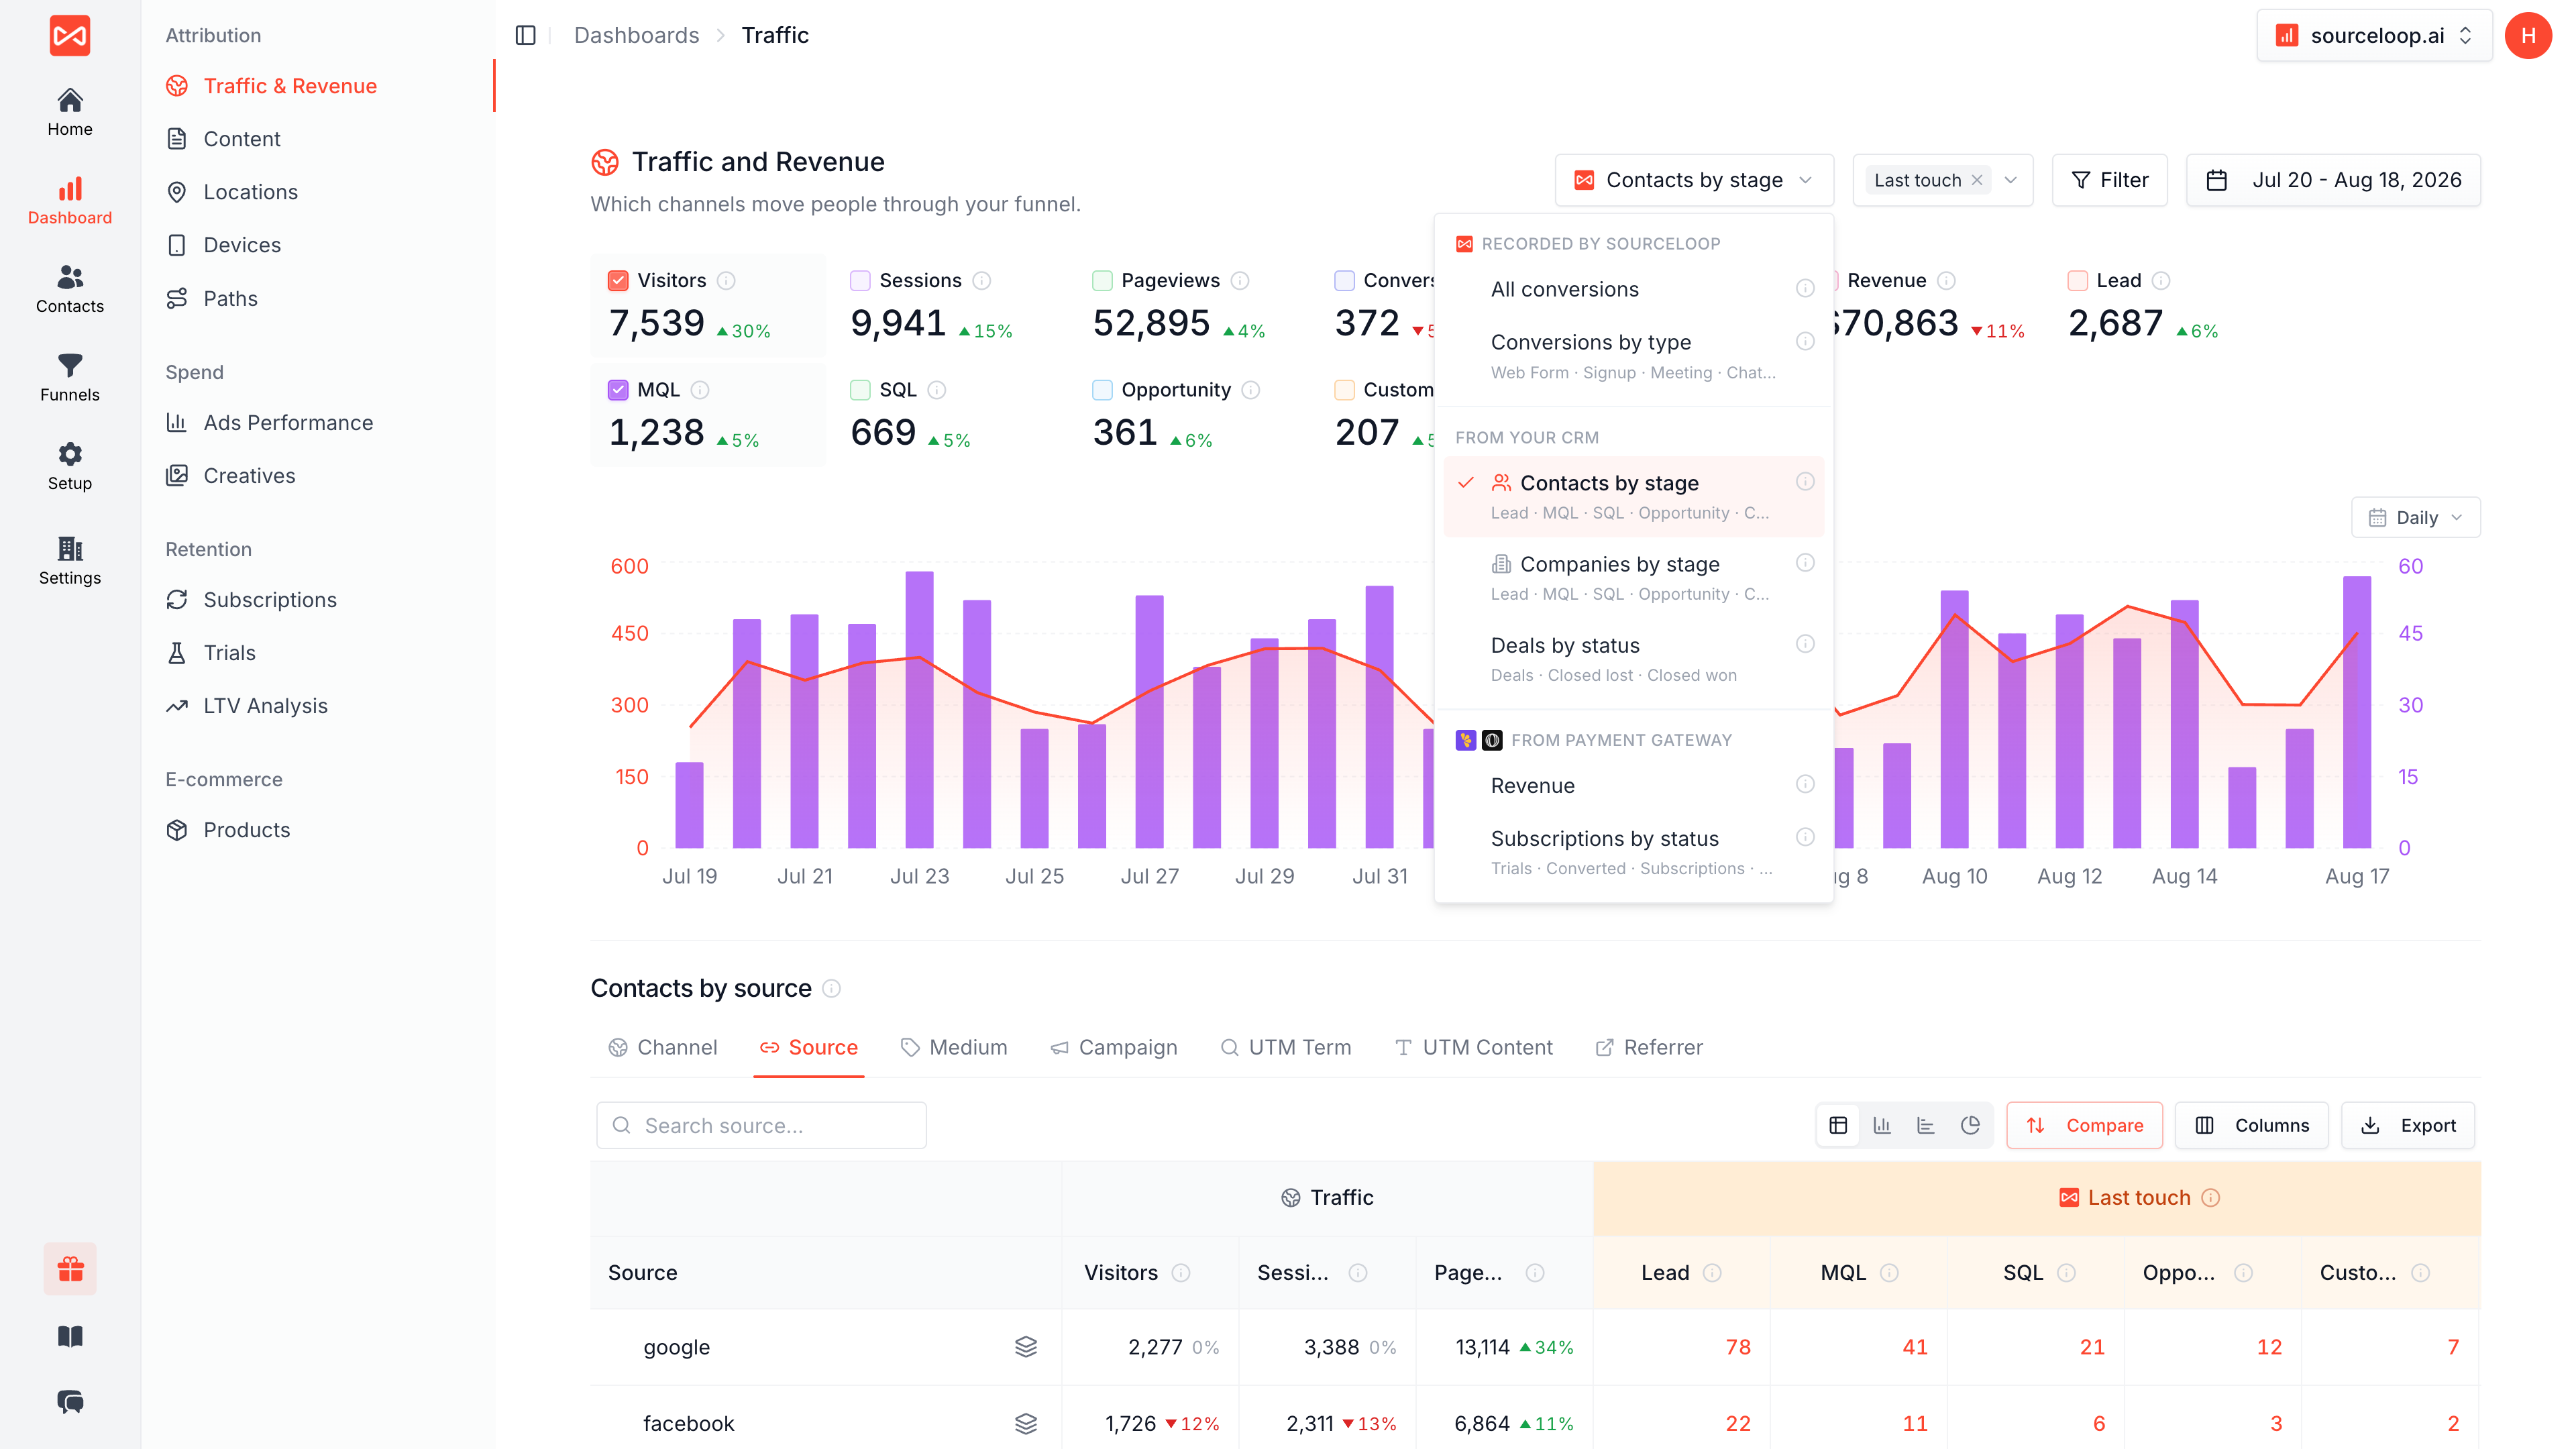This screenshot has width=2576, height=1449.
Task: Show info for Visitors metric card
Action: pyautogui.click(x=726, y=280)
